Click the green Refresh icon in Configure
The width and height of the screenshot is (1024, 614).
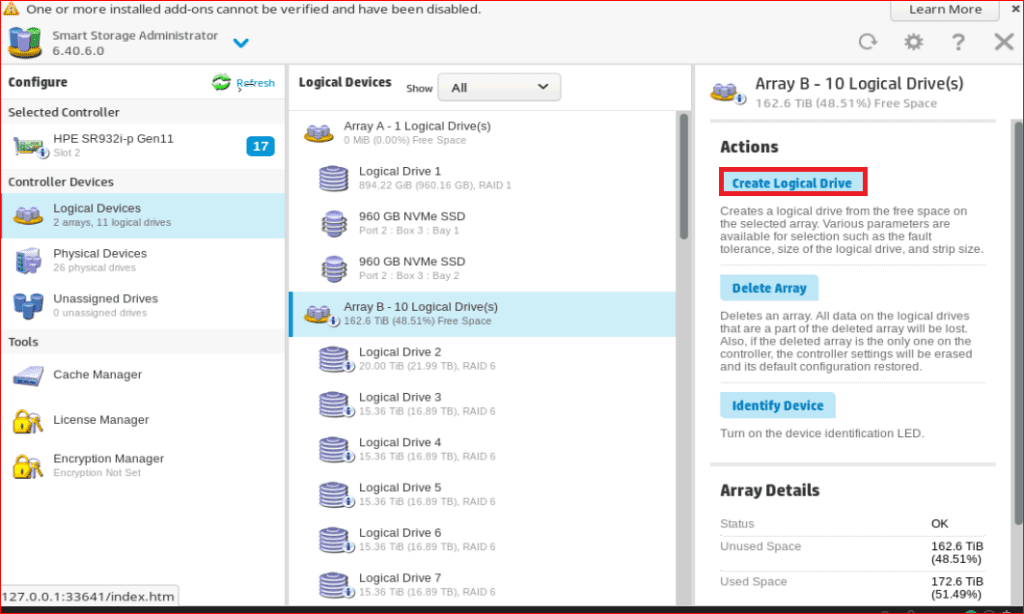[x=221, y=83]
